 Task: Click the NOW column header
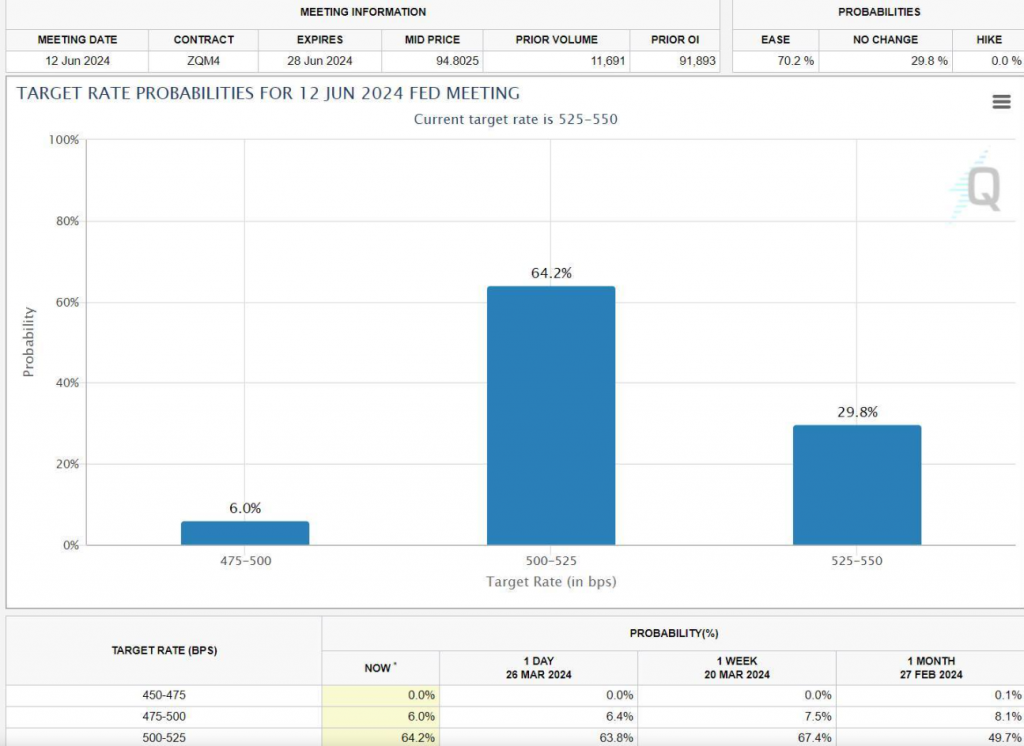pos(380,668)
